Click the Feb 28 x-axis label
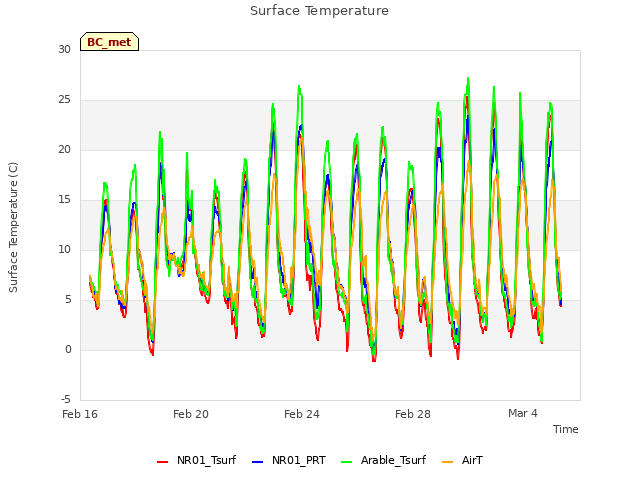Image resolution: width=640 pixels, height=480 pixels. [x=413, y=414]
